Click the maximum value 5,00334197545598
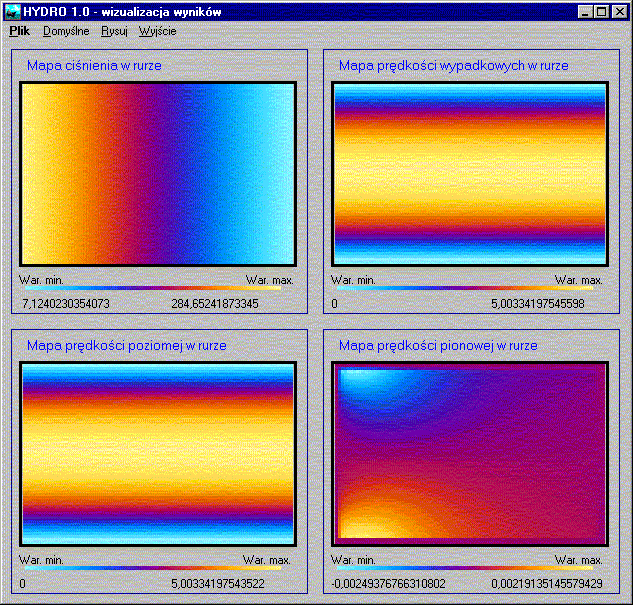This screenshot has height=605, width=633. (538, 304)
